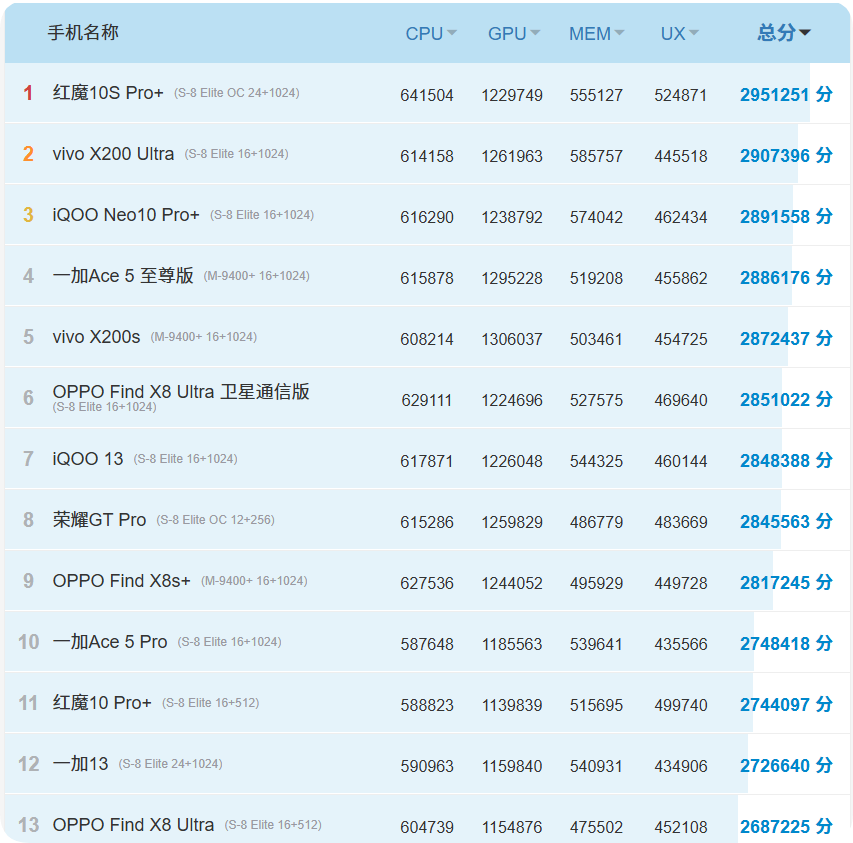Select the 荣耀GT Pro phone name

coord(100,519)
